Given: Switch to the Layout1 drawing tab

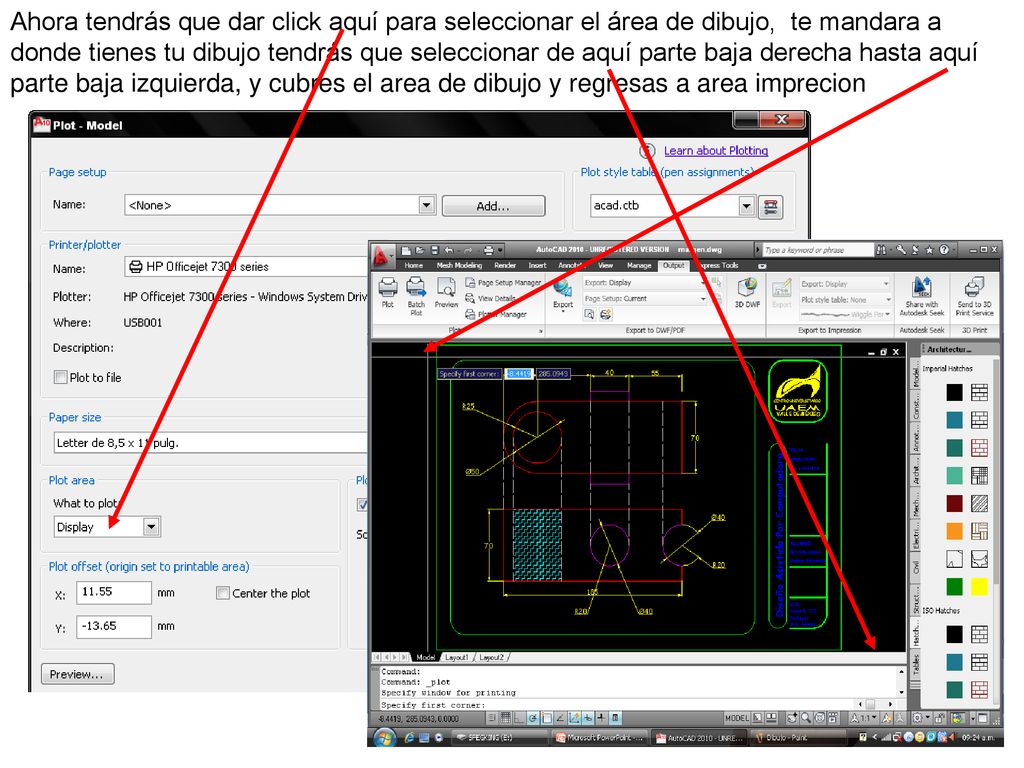Looking at the screenshot, I should [x=456, y=657].
